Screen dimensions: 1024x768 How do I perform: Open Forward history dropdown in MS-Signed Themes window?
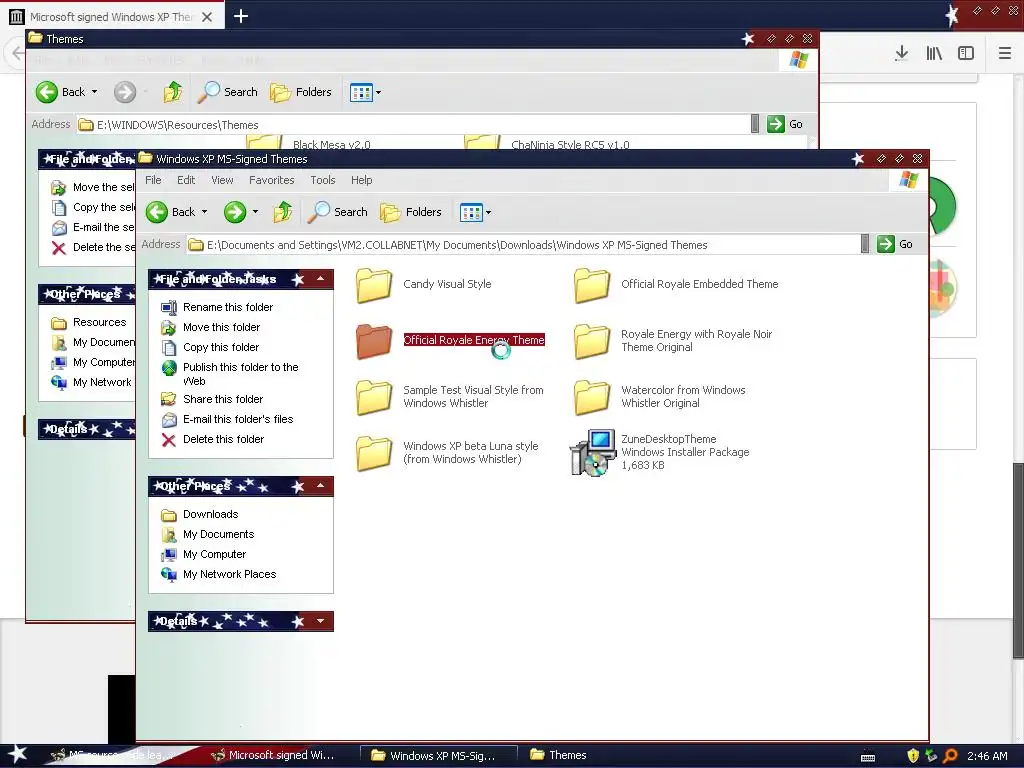pos(255,212)
